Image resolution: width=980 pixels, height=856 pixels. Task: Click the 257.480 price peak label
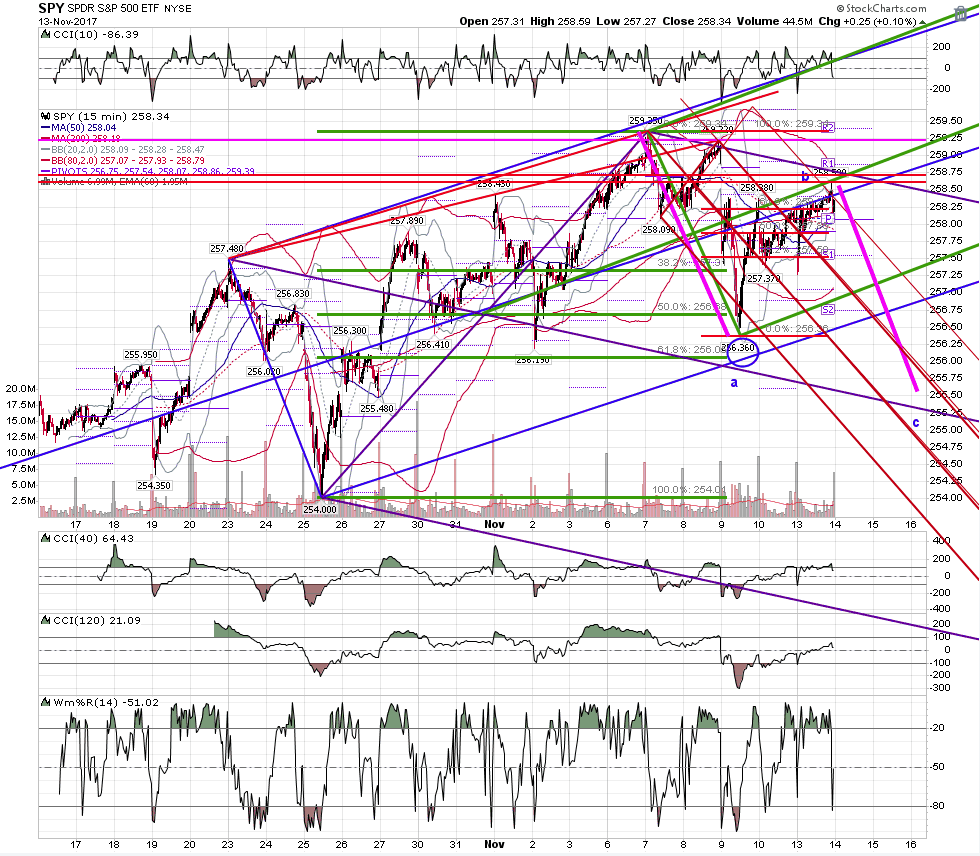226,249
